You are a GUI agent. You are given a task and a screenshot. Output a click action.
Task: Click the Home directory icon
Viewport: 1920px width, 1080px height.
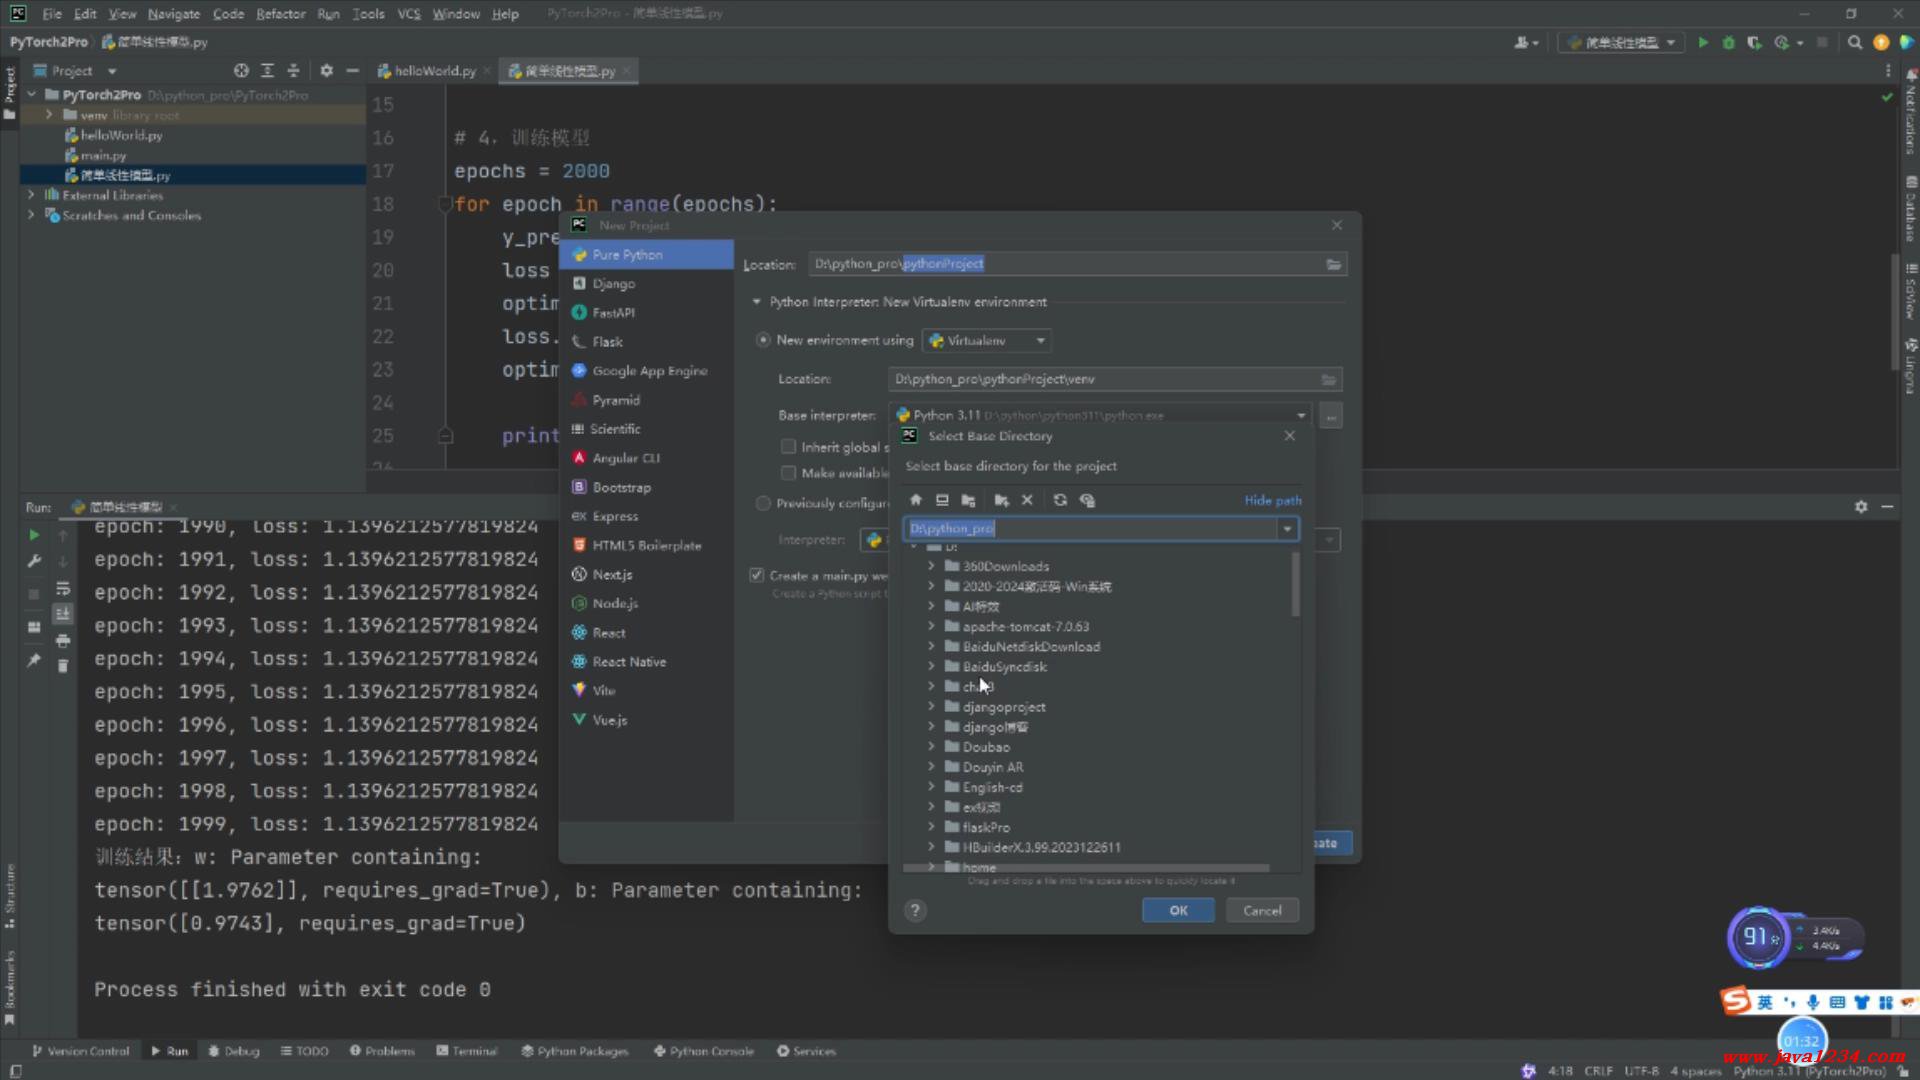tap(915, 500)
